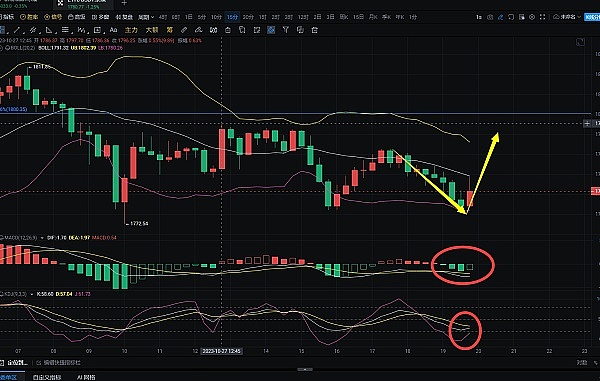Toggle the magnet snap tool

coord(214,30)
